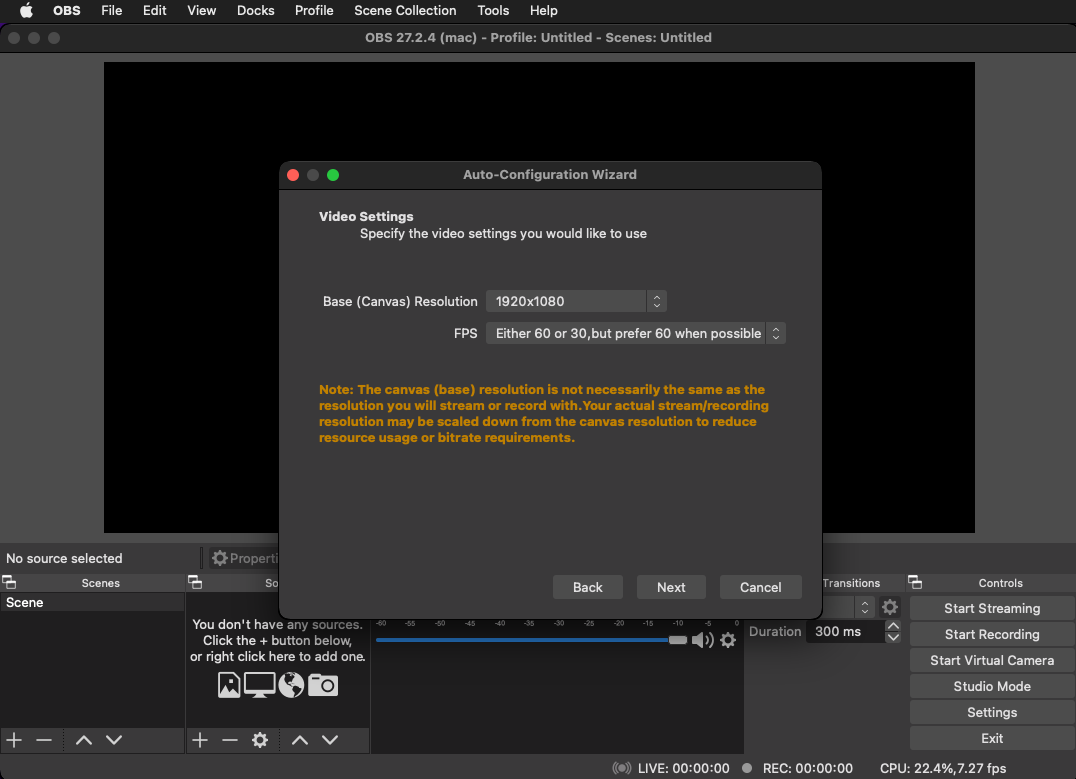Screen dimensions: 1076x779
Task: Adjust the audio volume slider handle
Action: coord(677,640)
